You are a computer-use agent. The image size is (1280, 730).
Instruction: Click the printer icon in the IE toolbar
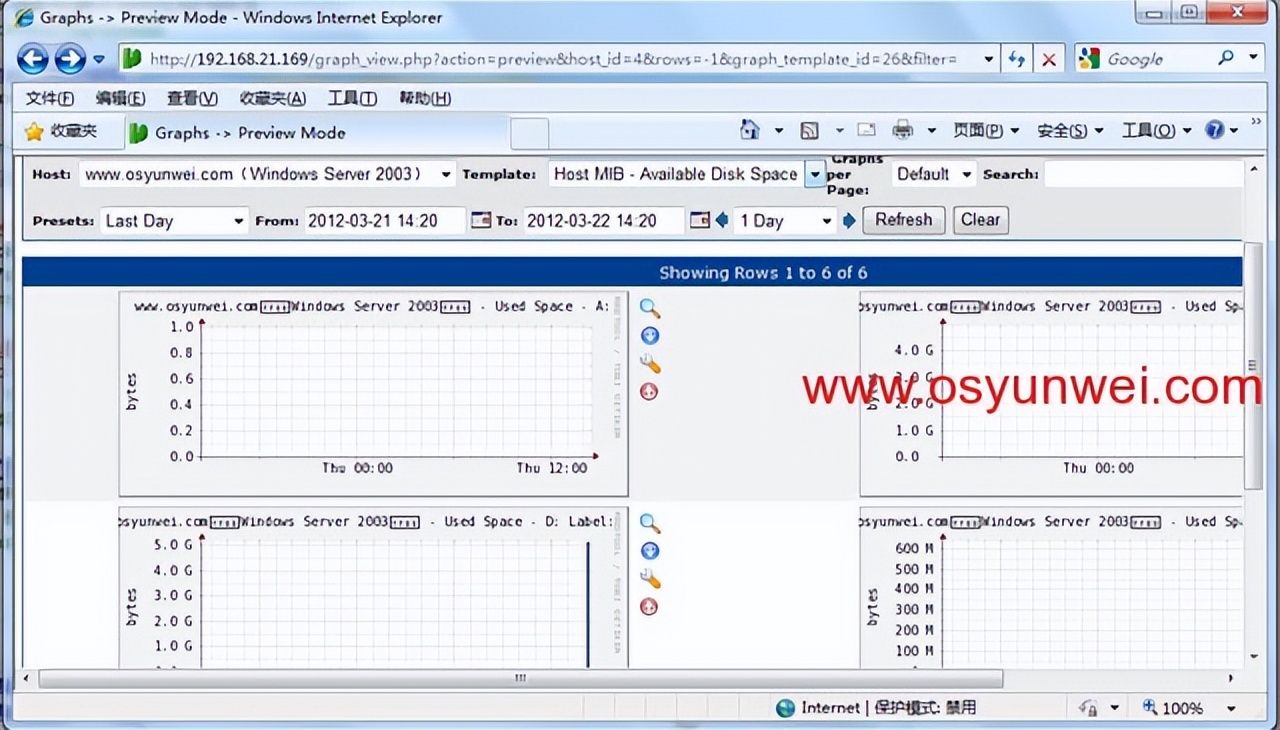point(902,131)
